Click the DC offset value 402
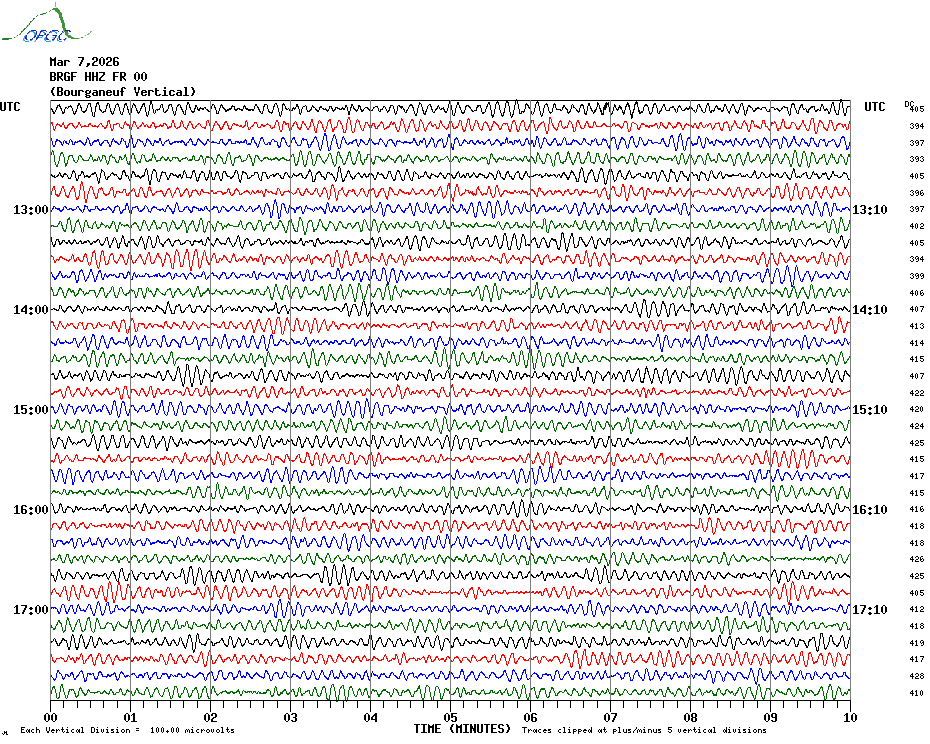This screenshot has height=744, width=930. 916,226
